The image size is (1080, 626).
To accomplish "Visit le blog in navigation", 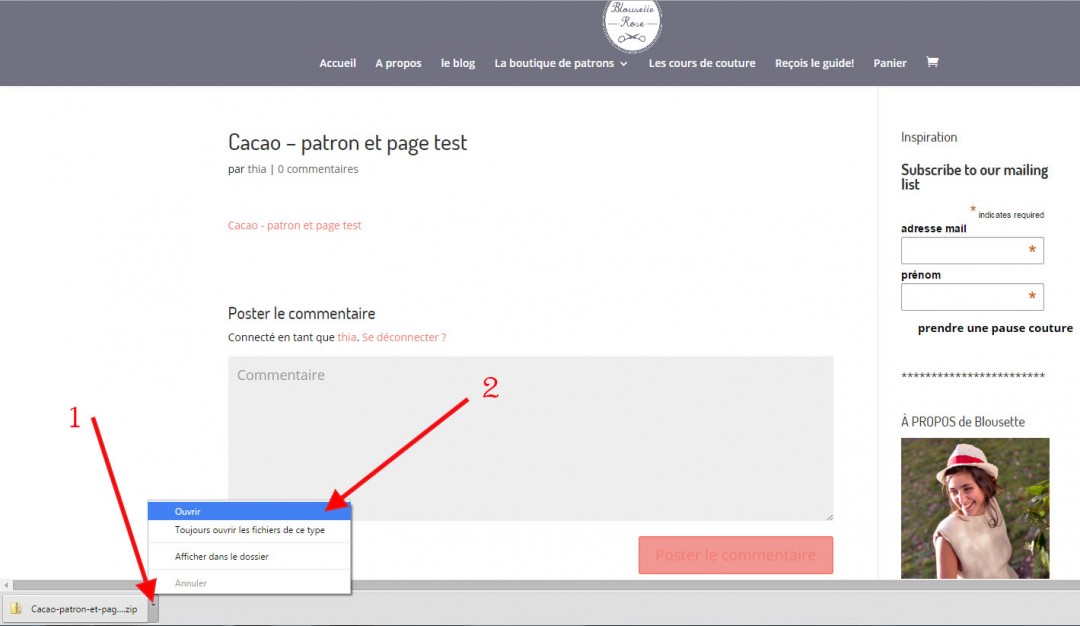I will tap(458, 63).
